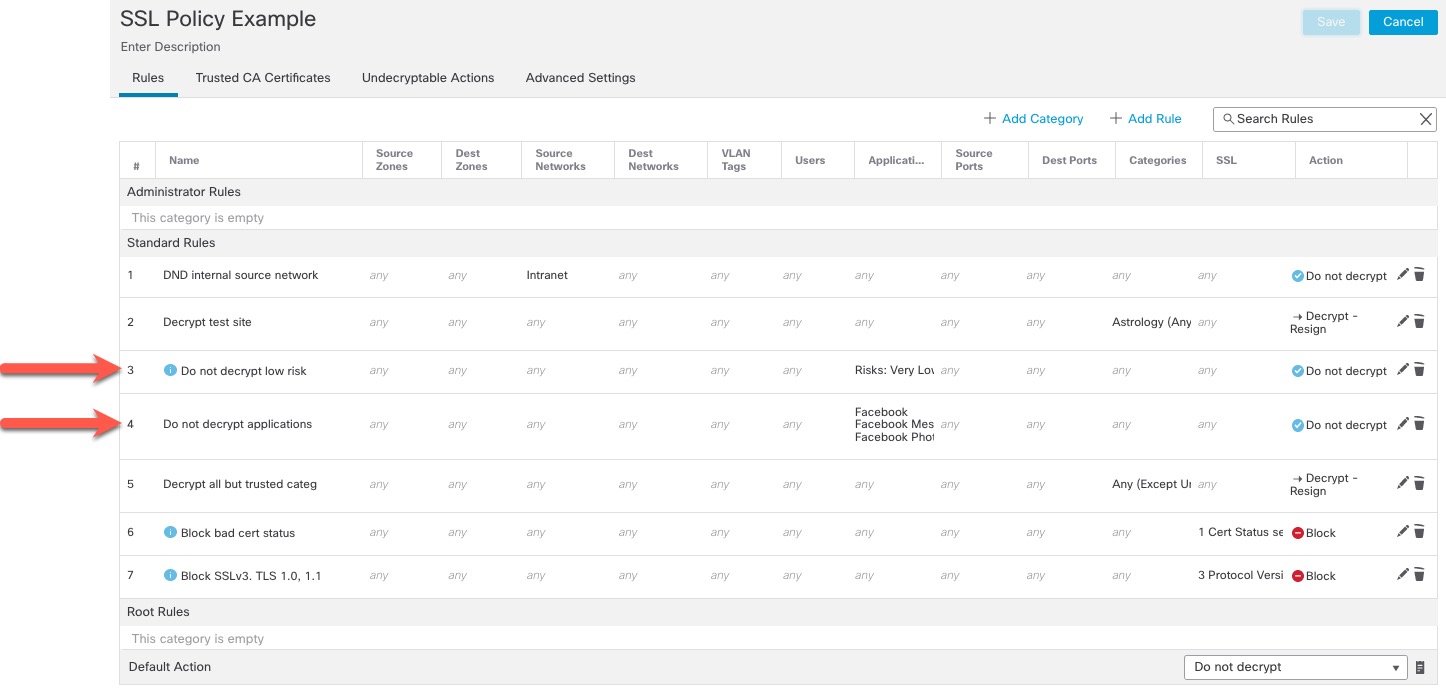Click inside the Search Rules input field

coord(1310,119)
